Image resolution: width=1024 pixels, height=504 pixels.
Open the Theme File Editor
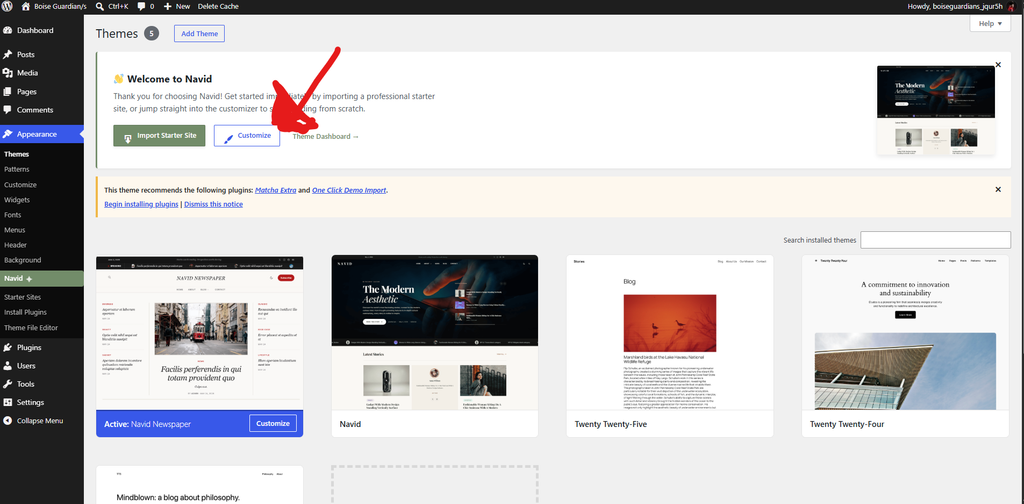(x=31, y=327)
